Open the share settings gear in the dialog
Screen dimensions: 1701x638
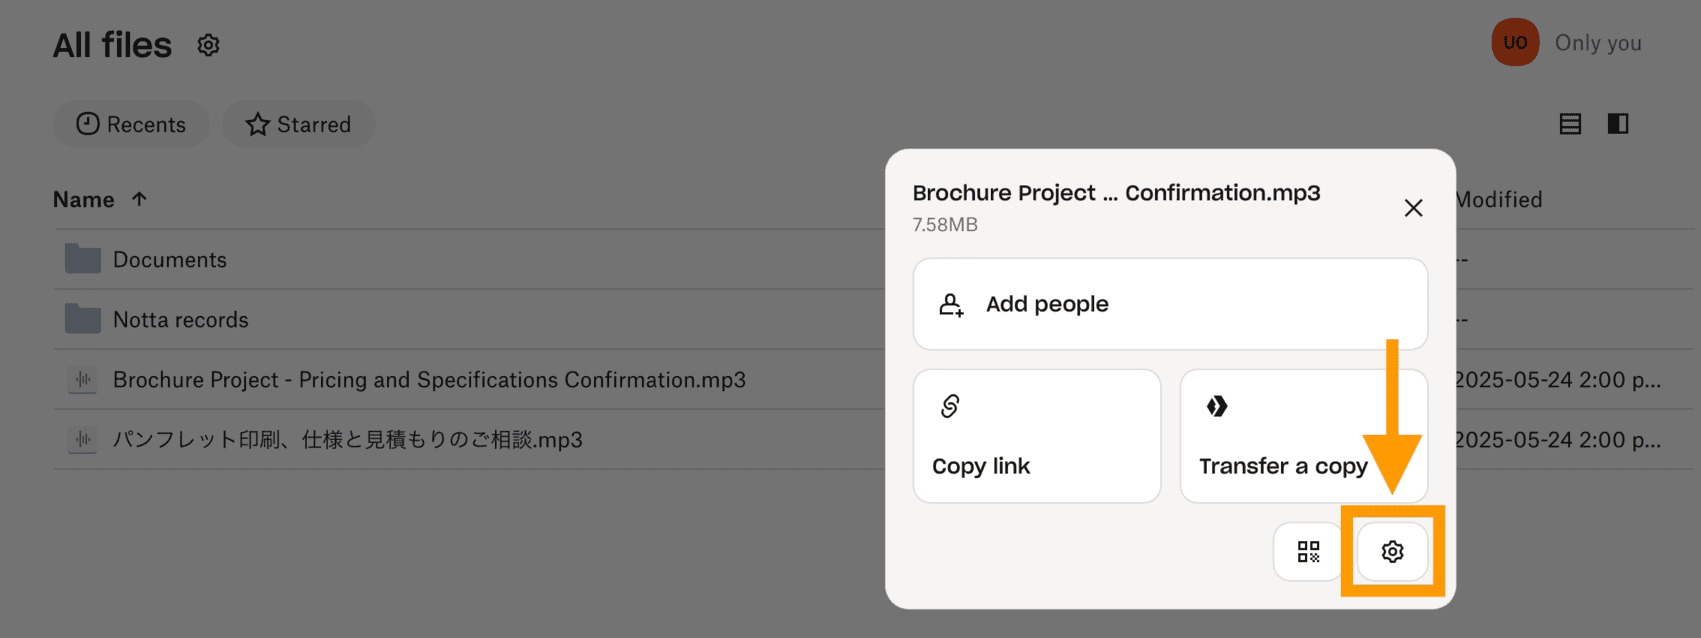1392,551
